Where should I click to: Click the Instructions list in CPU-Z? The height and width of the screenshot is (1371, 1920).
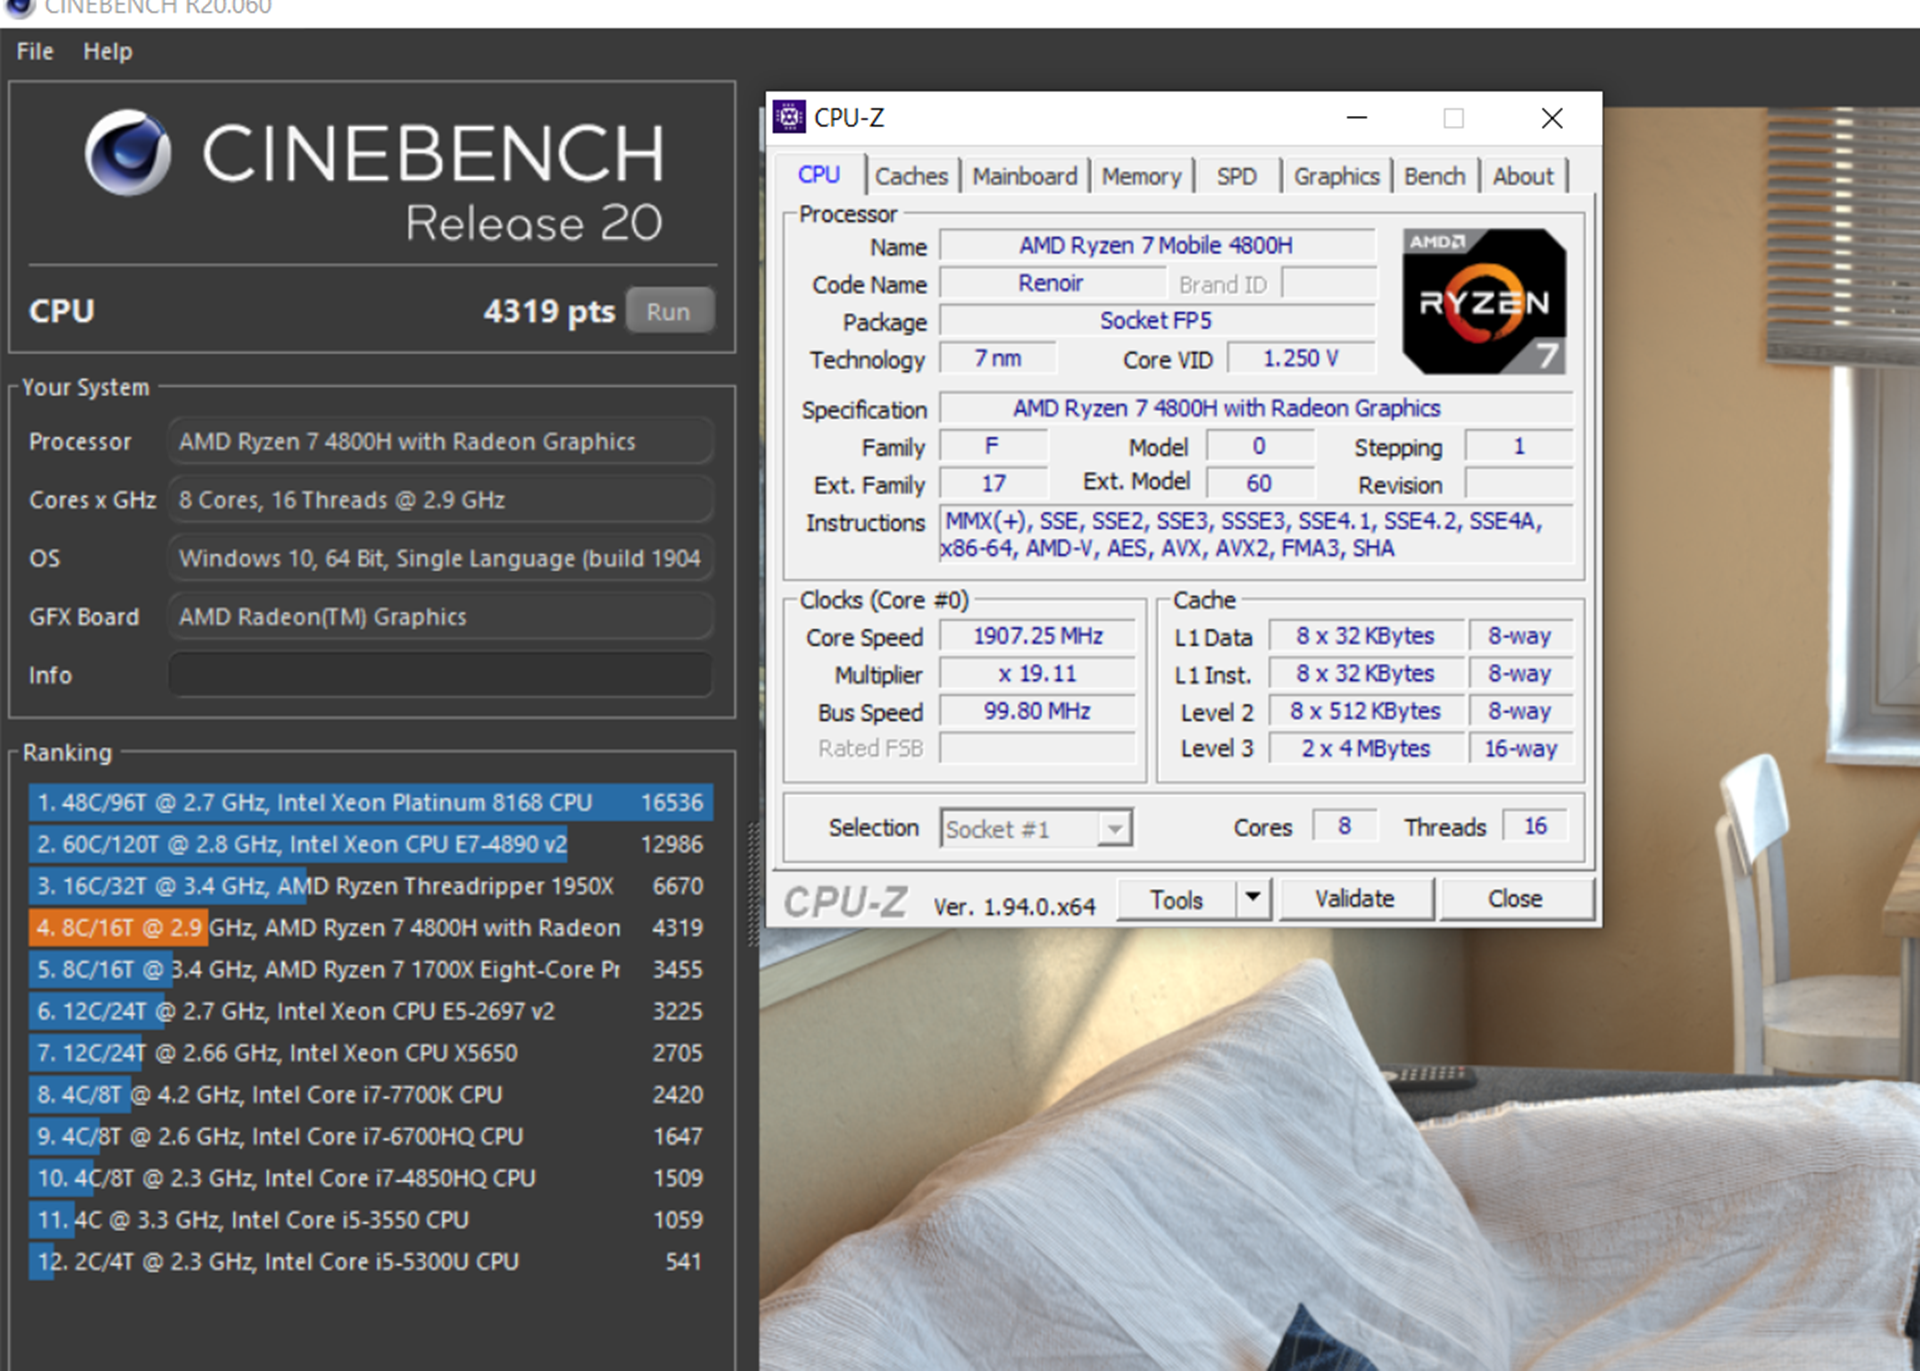[x=1256, y=535]
